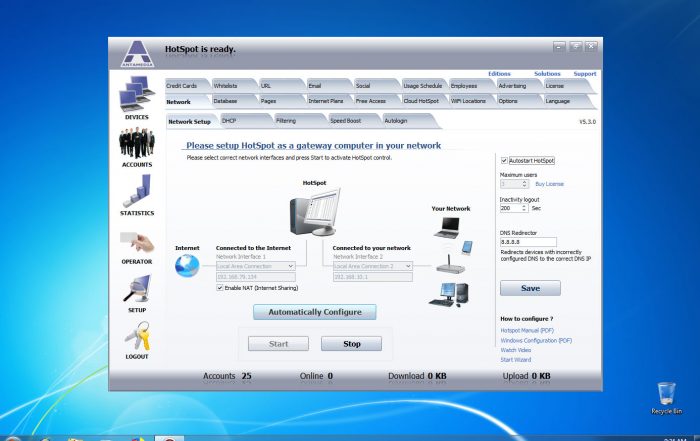Click the Save button
This screenshot has width=700, height=441.
coord(530,288)
